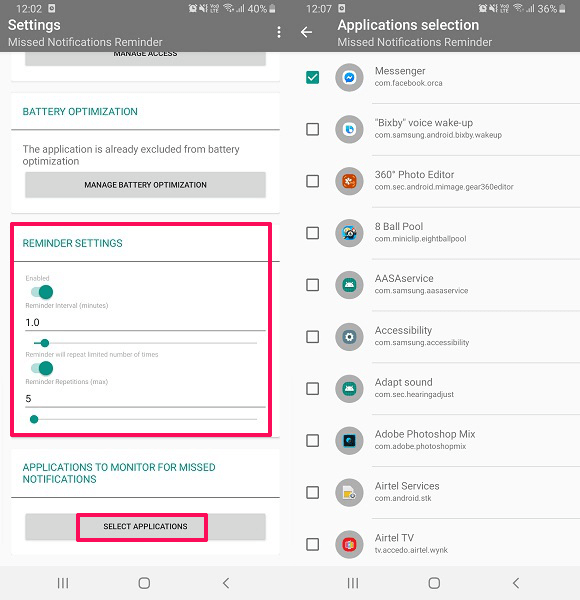Image resolution: width=580 pixels, height=600 pixels.
Task: Click the AASAservice app icon
Action: (349, 285)
